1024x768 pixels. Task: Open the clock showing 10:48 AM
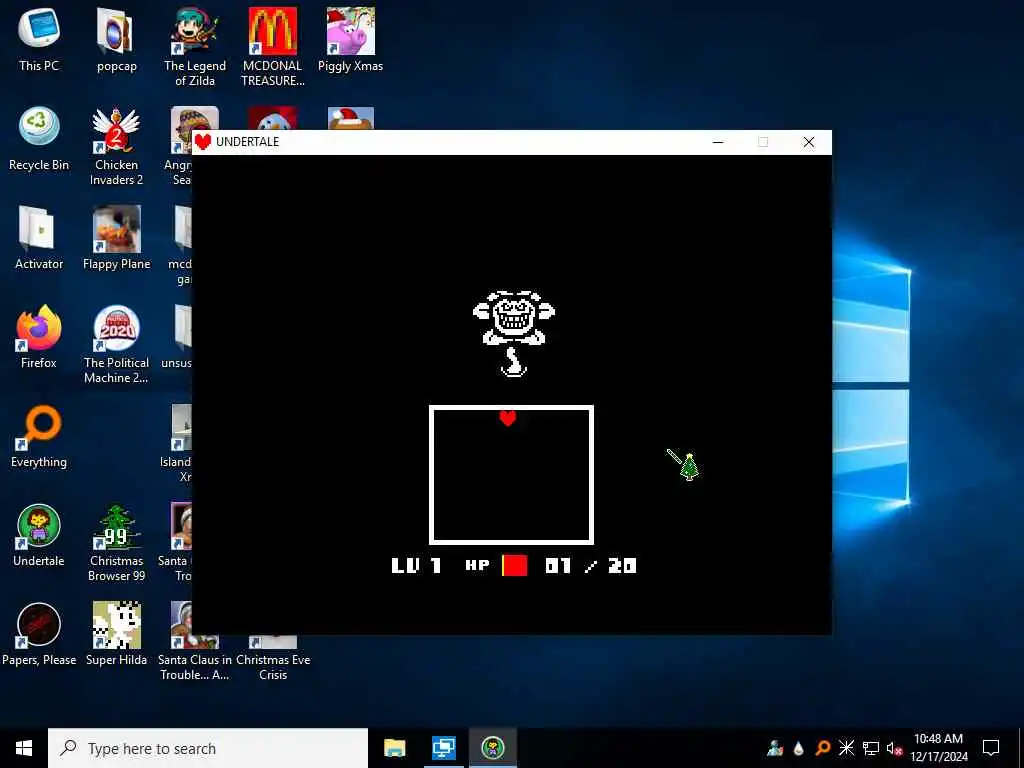point(938,748)
